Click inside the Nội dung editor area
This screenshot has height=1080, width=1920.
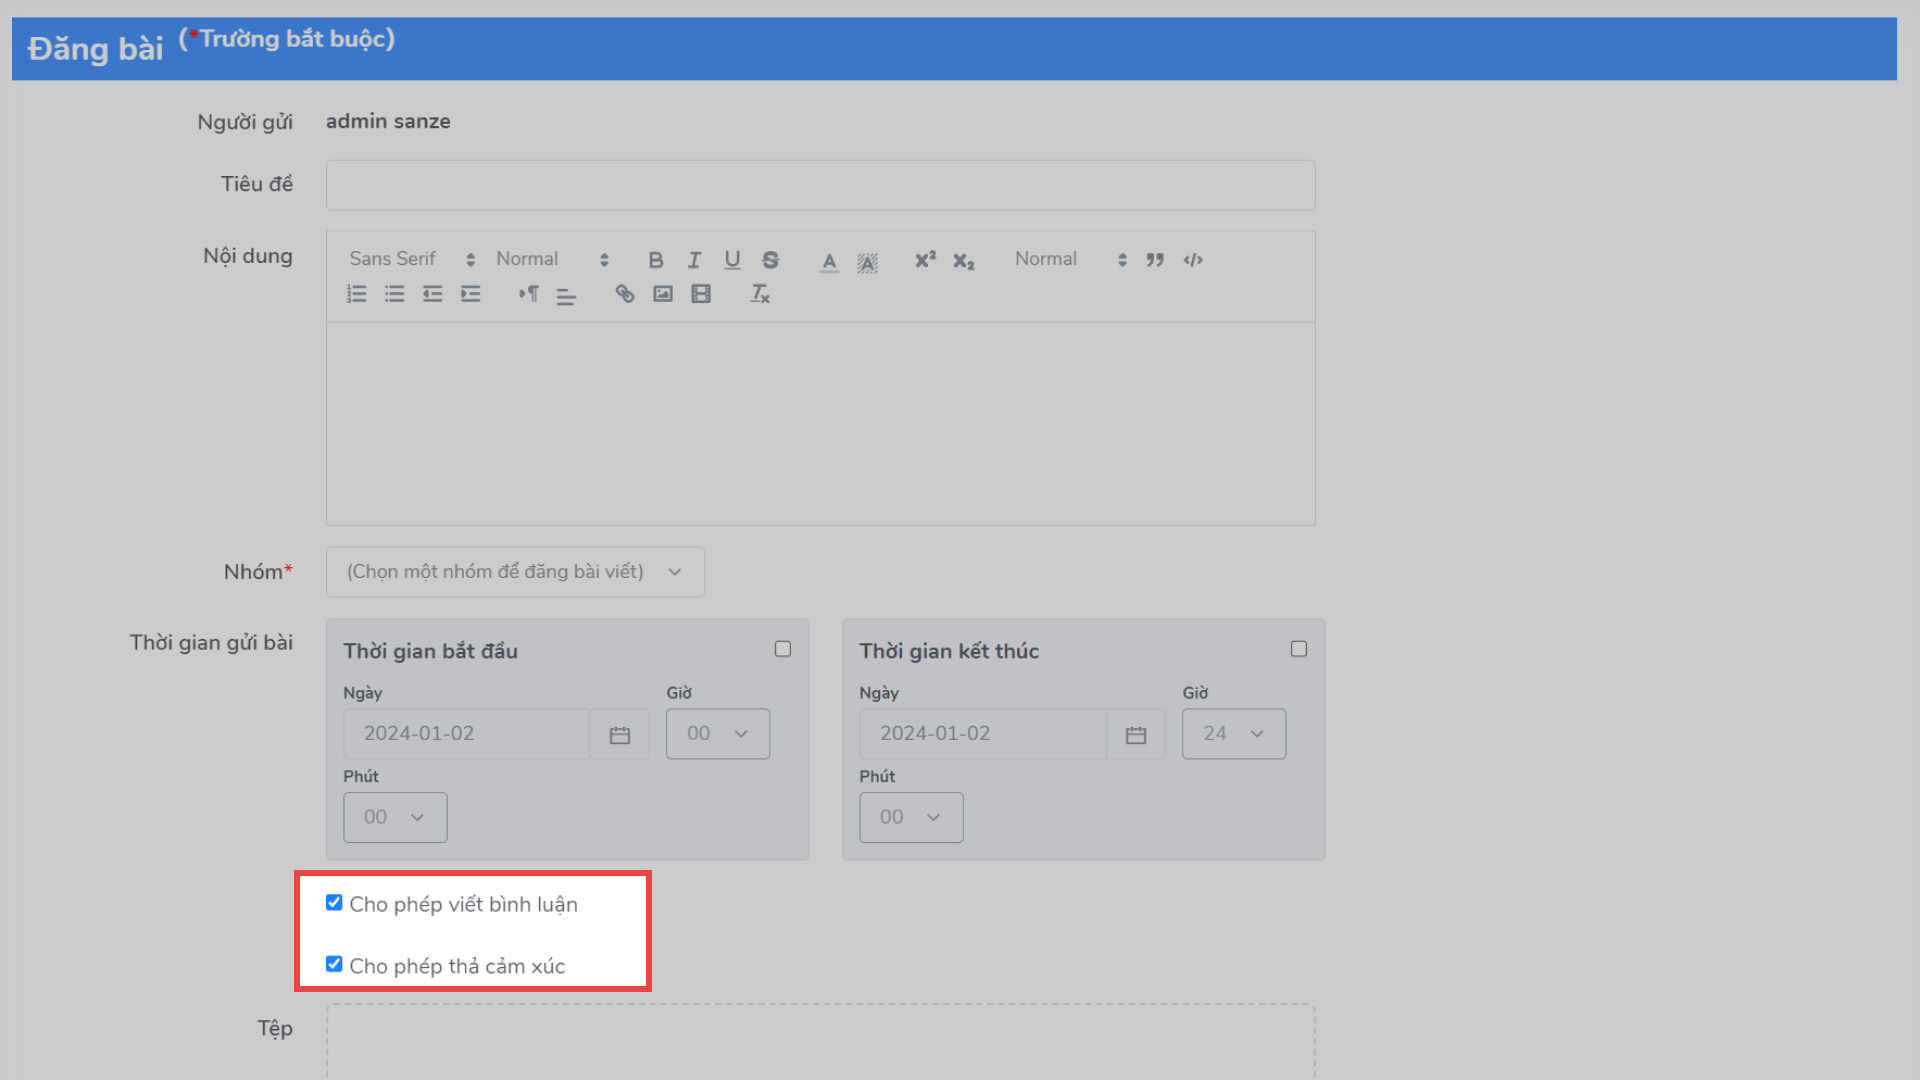click(820, 424)
